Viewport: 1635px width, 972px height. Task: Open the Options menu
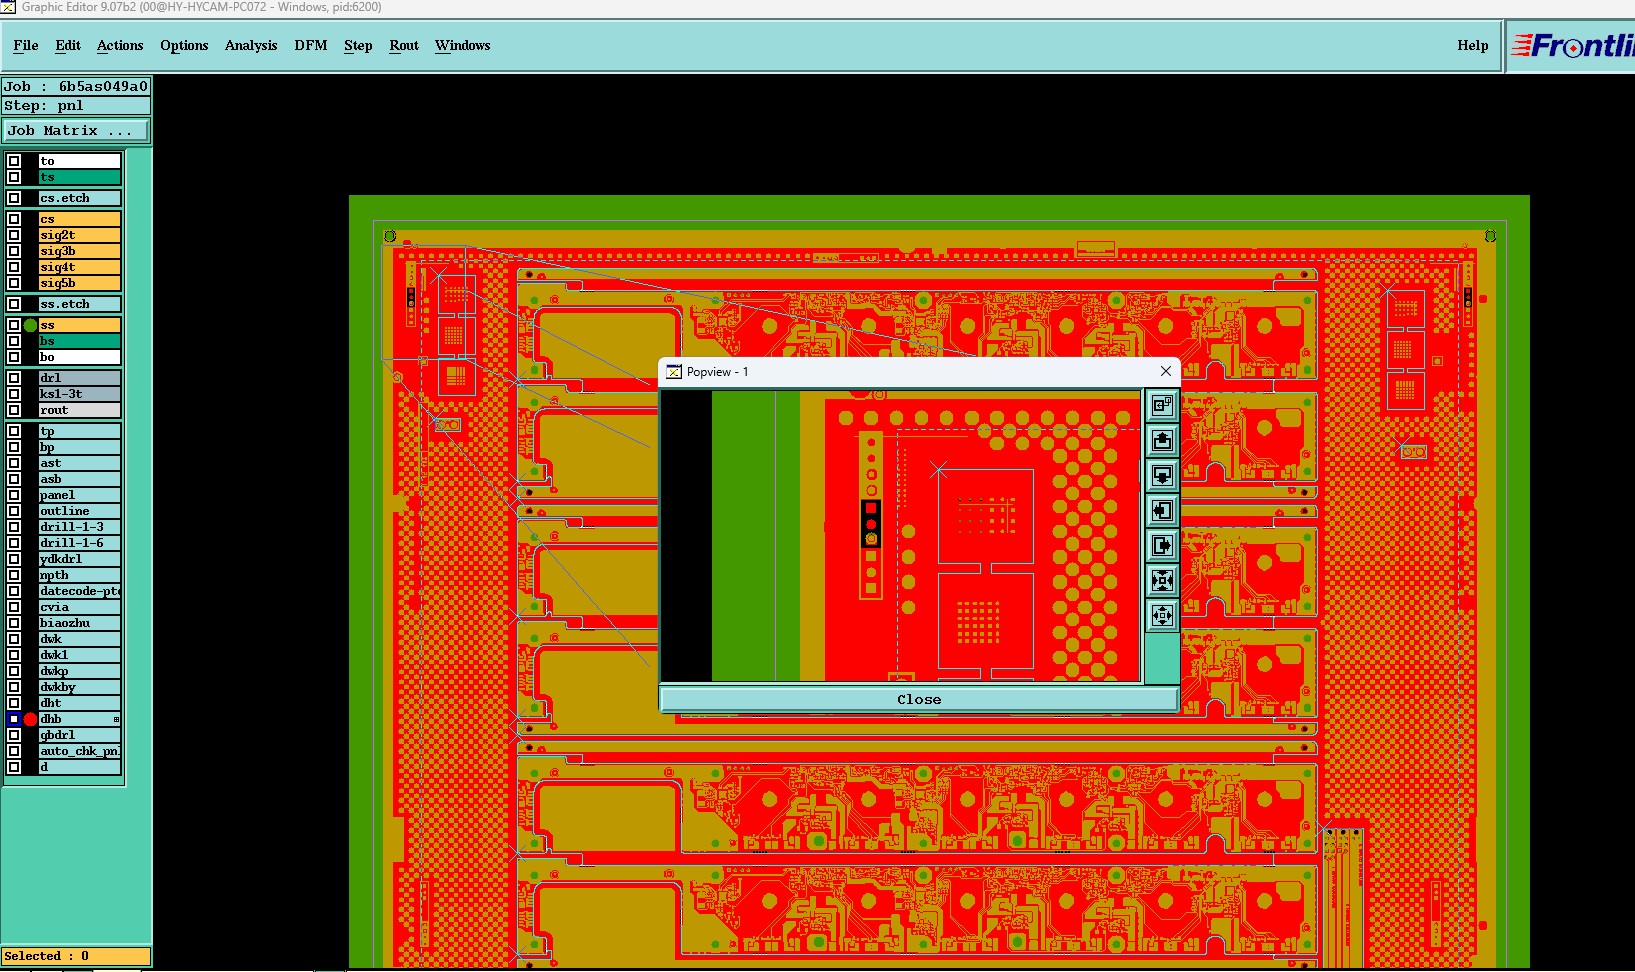pos(184,46)
